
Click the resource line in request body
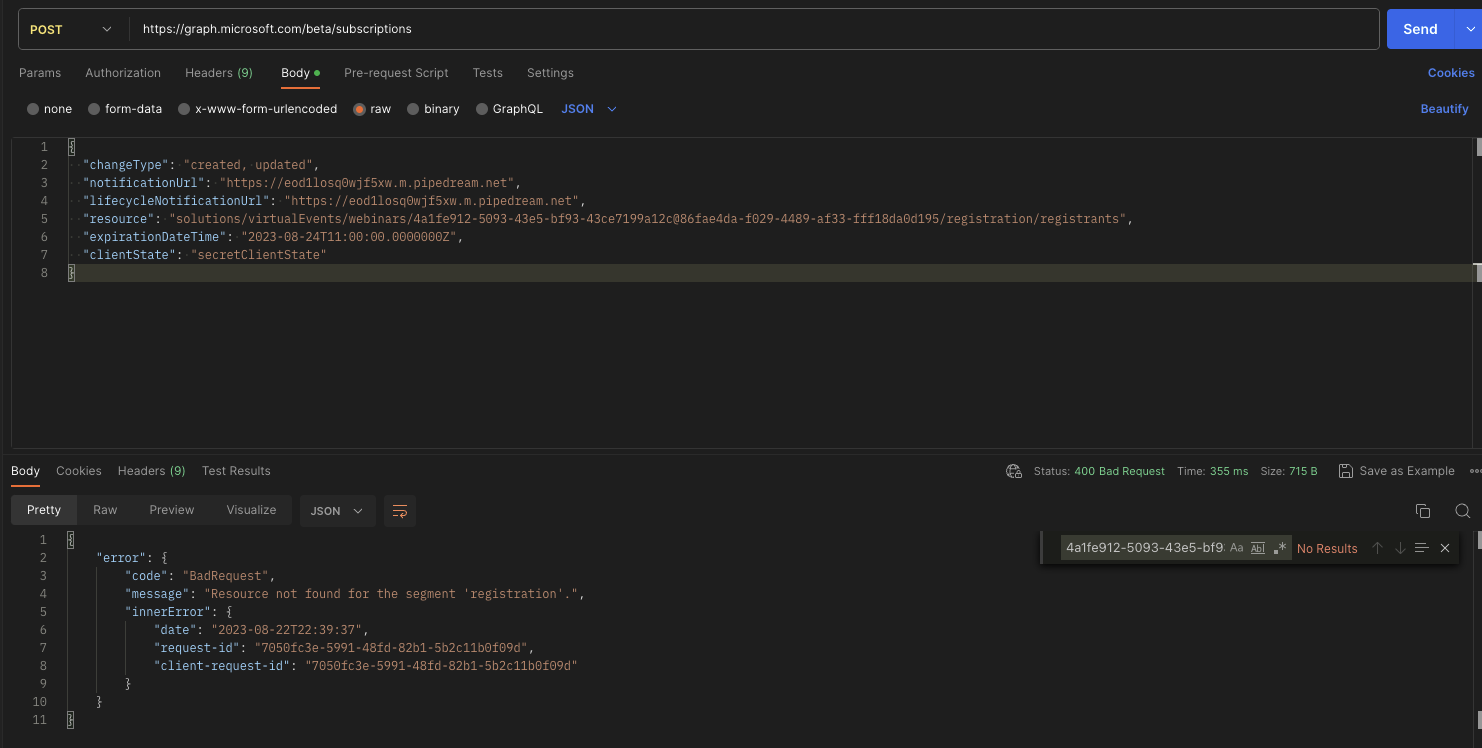(609, 219)
